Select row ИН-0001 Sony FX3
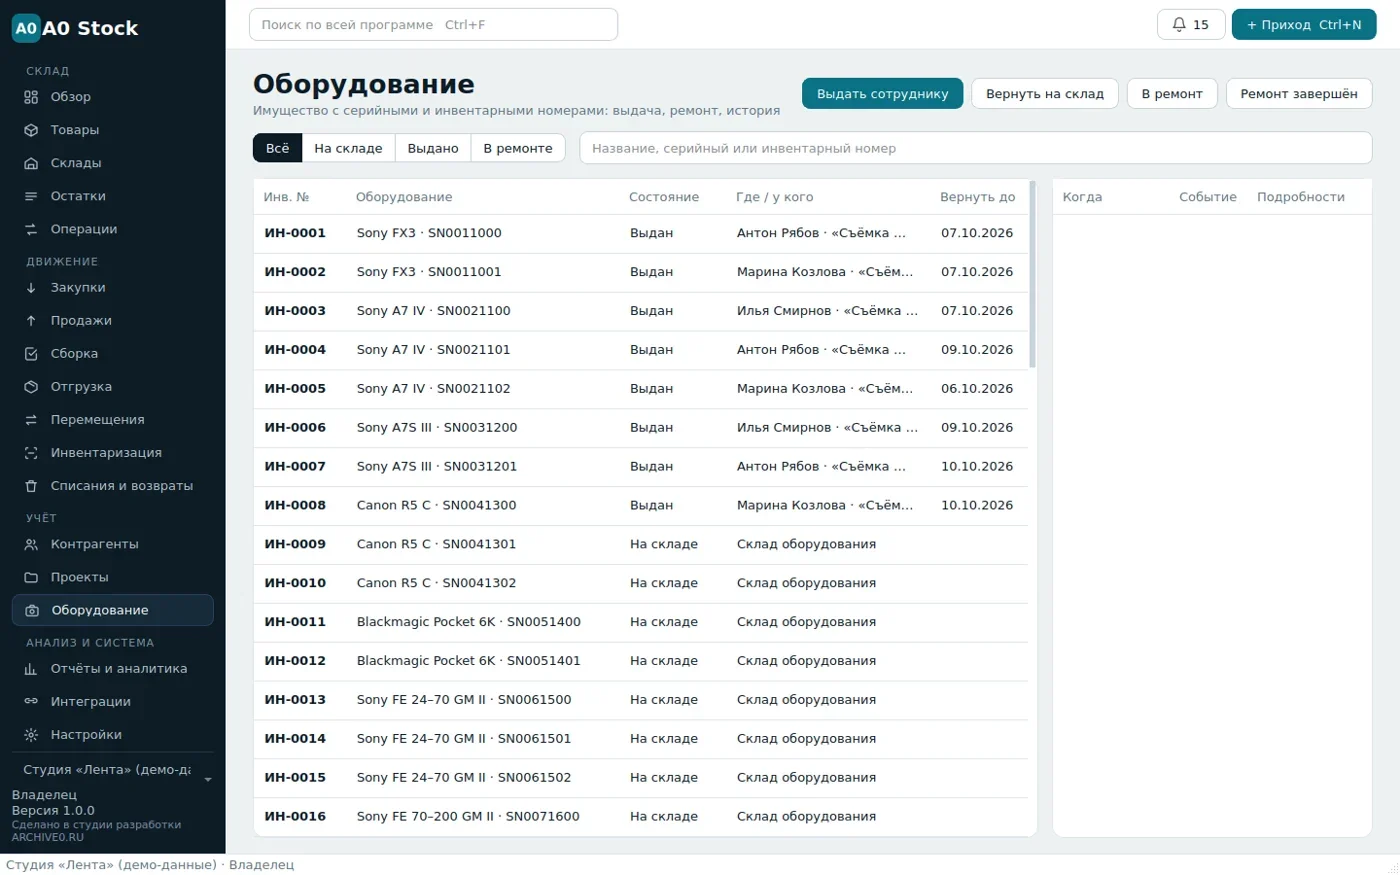The height and width of the screenshot is (875, 1400). 641,234
